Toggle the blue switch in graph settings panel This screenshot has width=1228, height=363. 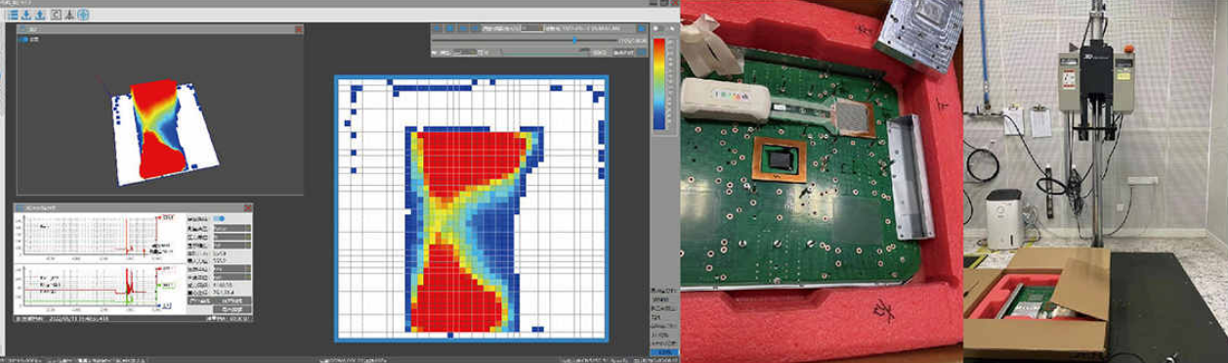click(219, 218)
